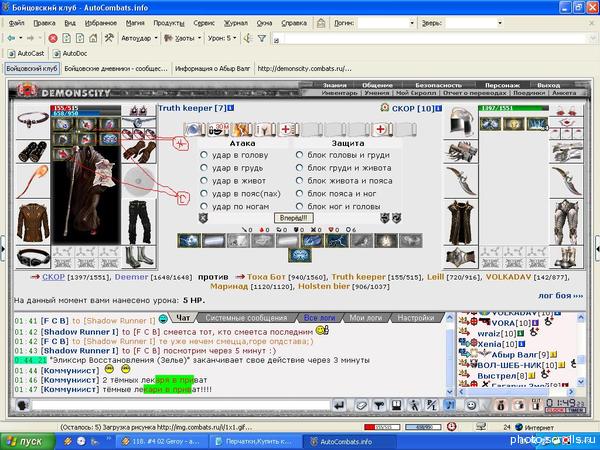Activate the blue snowflake ability icon below the skill row
This screenshot has width=600, height=450.
coord(300,255)
